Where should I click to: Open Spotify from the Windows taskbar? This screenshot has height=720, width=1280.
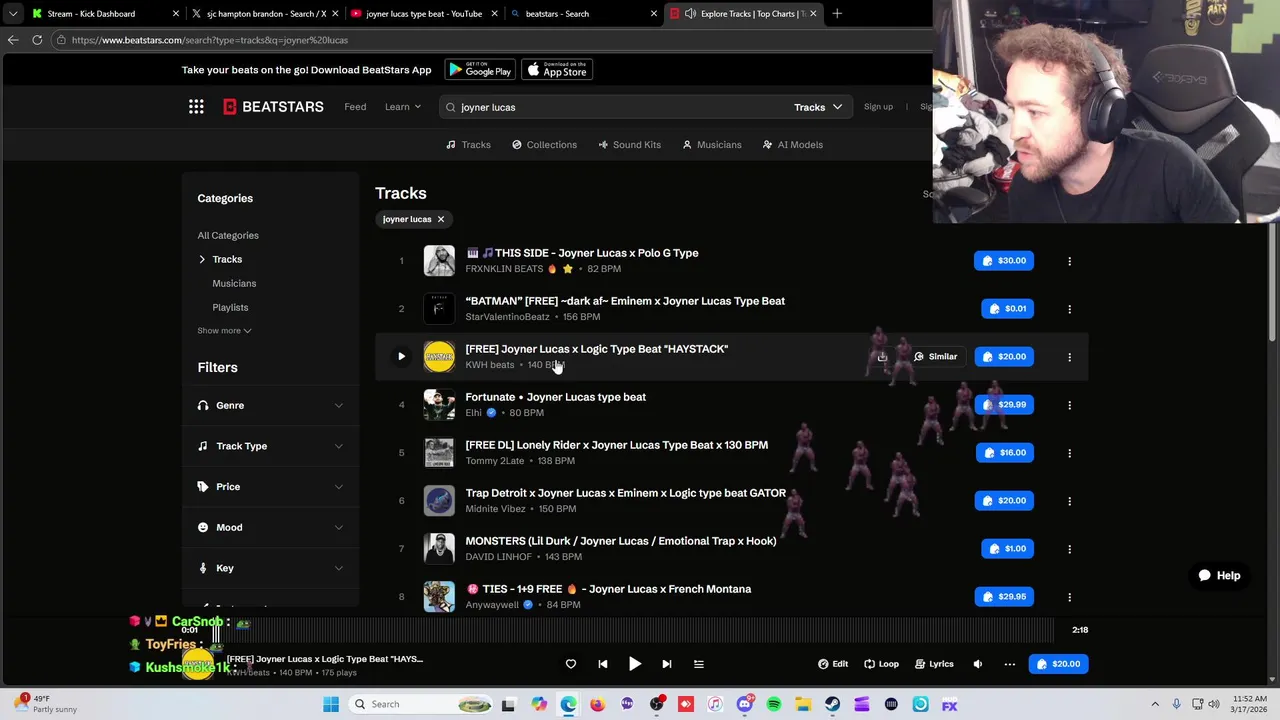[774, 705]
